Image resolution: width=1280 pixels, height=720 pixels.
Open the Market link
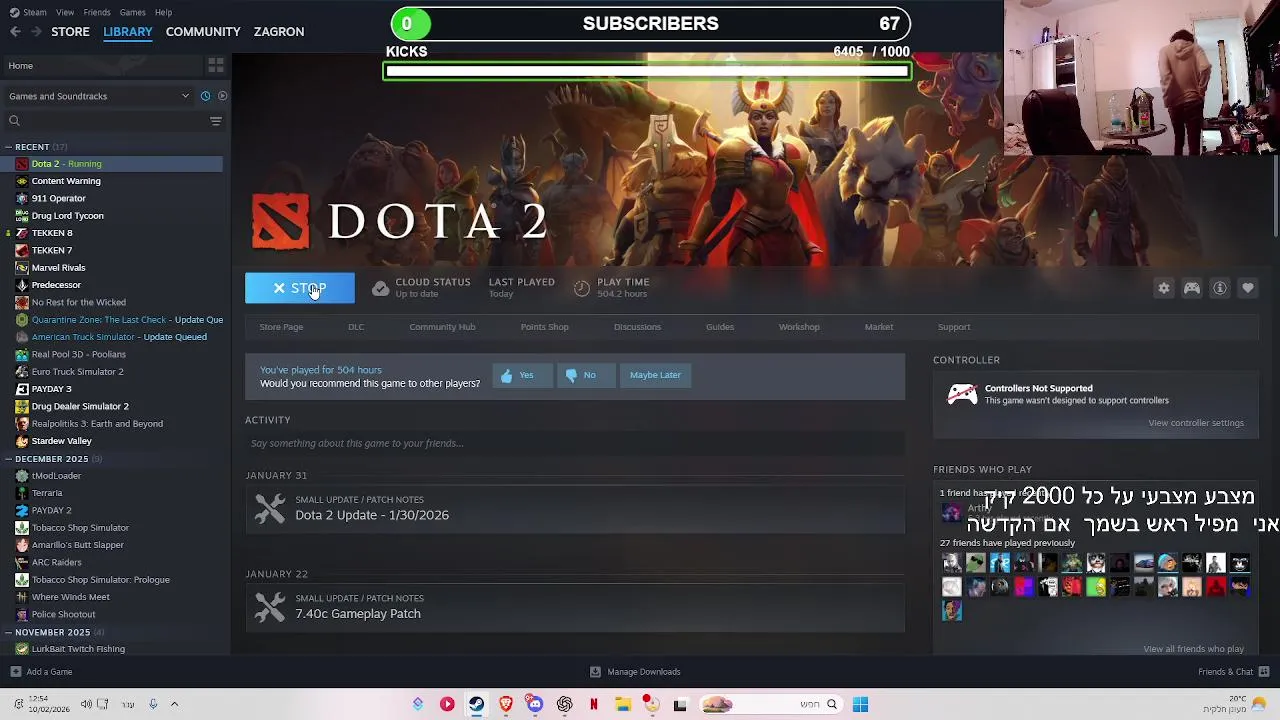[879, 327]
